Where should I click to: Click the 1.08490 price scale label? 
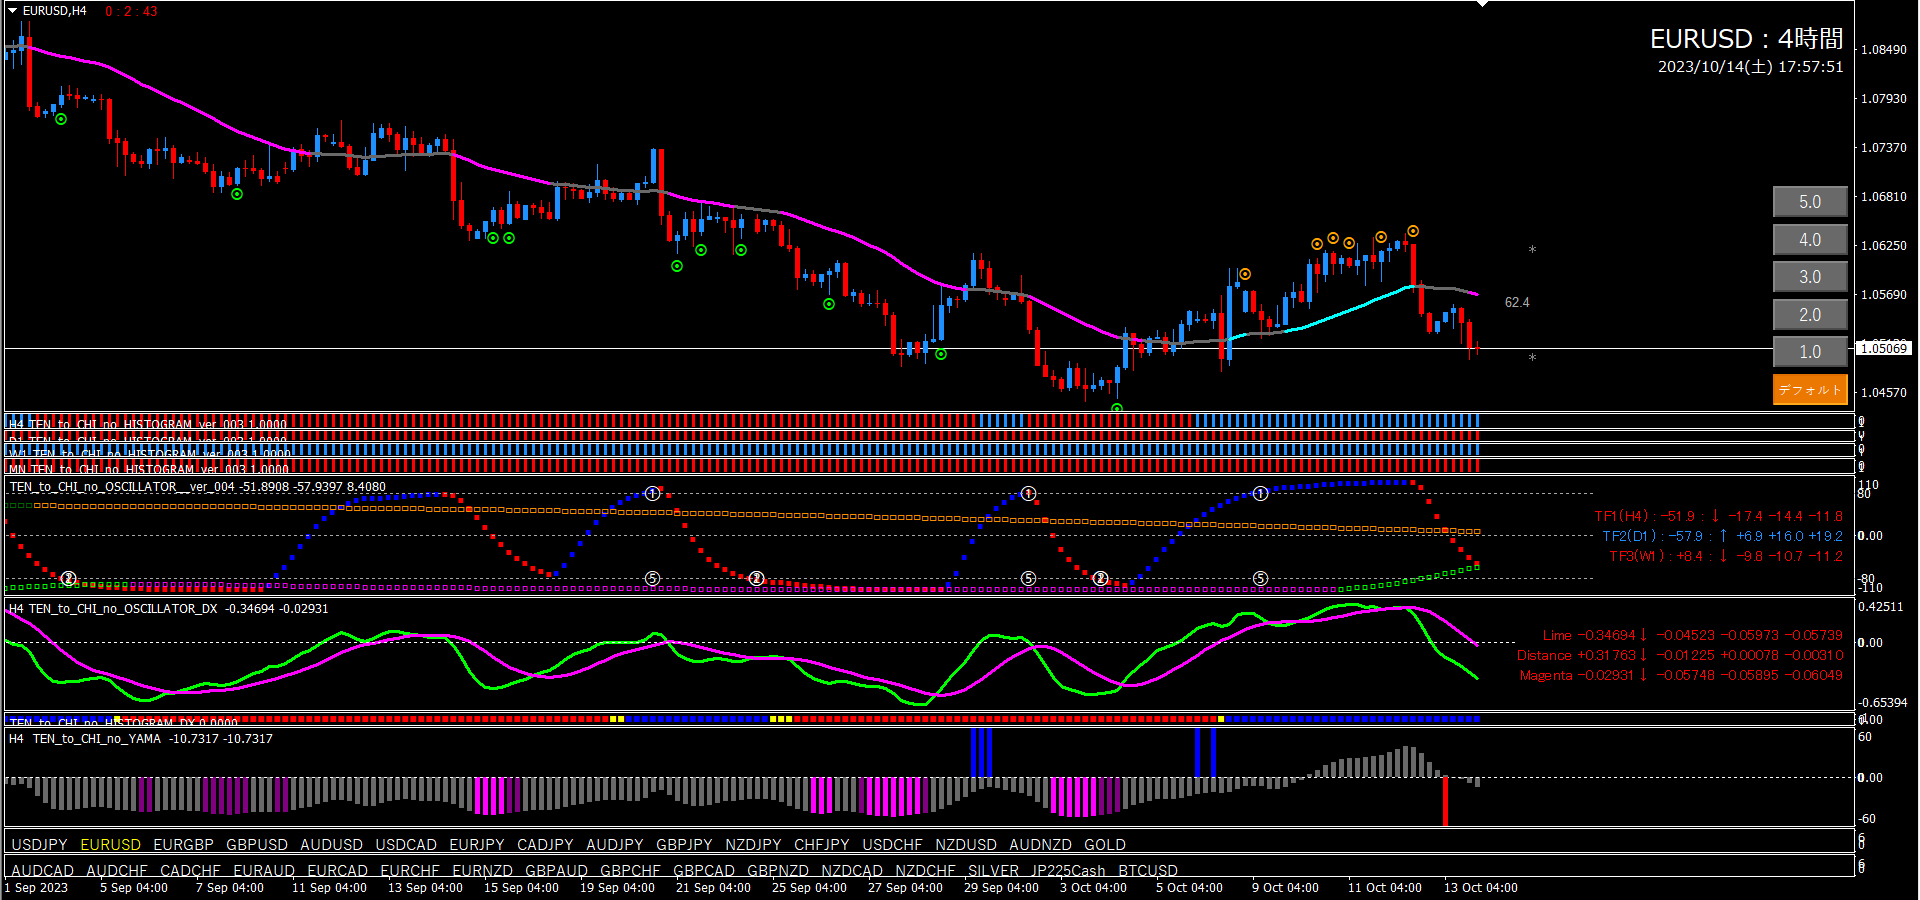click(1884, 49)
